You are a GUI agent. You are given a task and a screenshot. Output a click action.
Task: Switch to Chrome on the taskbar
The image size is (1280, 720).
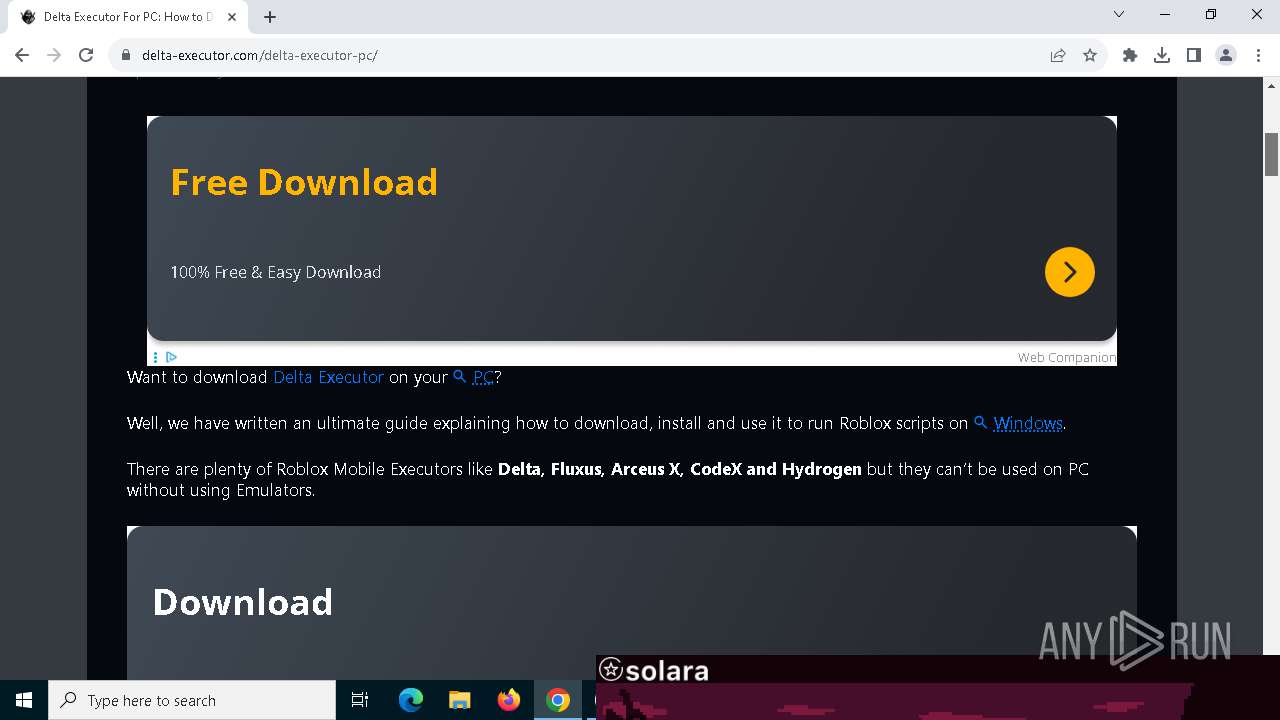558,700
